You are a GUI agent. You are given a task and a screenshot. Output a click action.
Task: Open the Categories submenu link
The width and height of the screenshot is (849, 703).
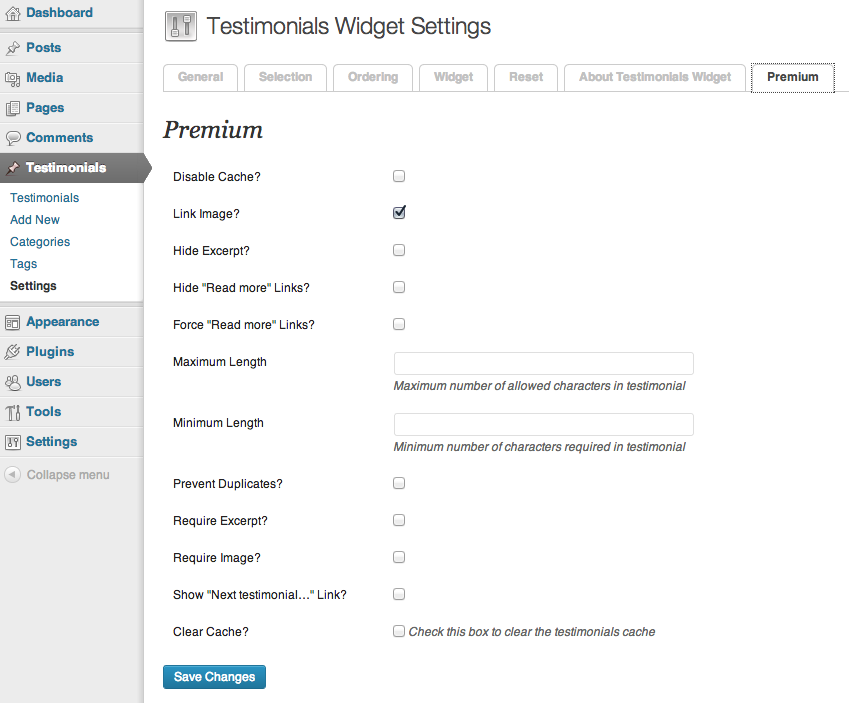[40, 242]
